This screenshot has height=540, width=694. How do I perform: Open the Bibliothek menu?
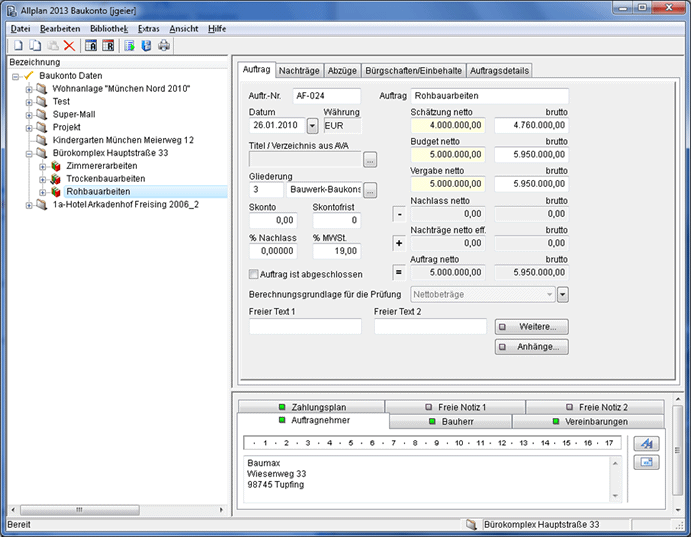109,29
